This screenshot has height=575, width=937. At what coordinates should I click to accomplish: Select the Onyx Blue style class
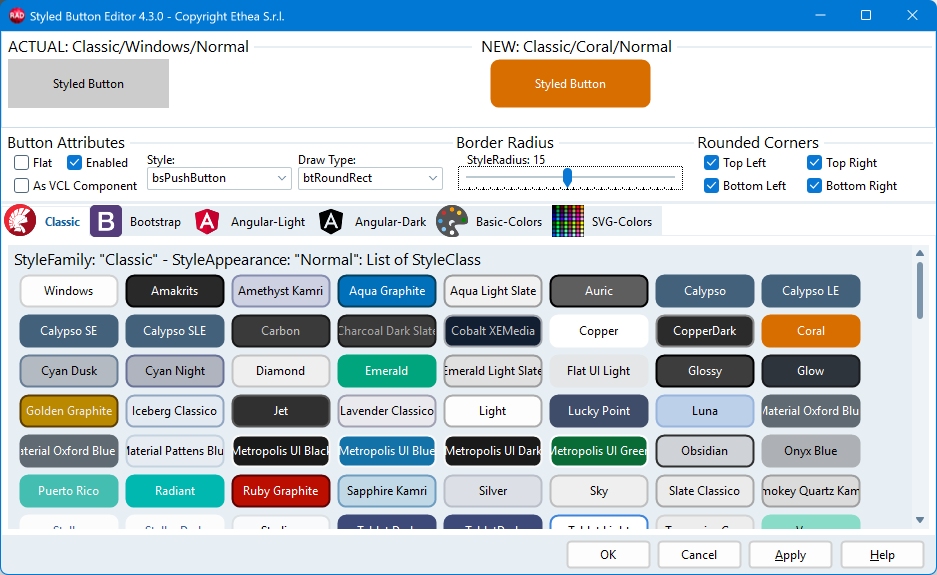810,451
